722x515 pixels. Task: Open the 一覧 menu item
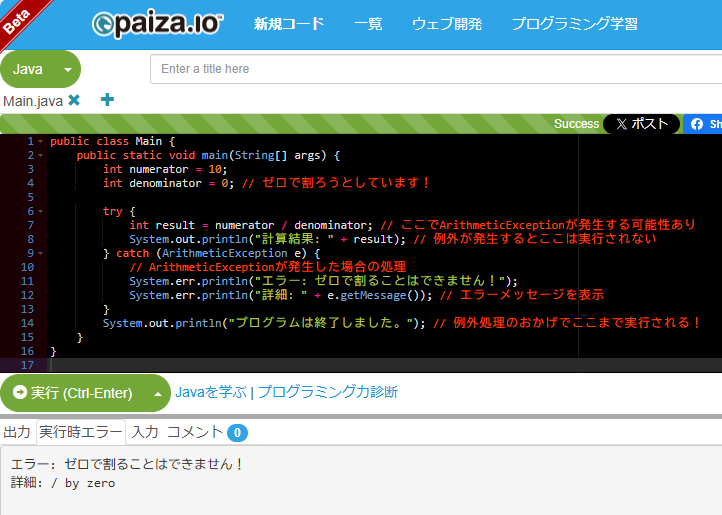368,24
